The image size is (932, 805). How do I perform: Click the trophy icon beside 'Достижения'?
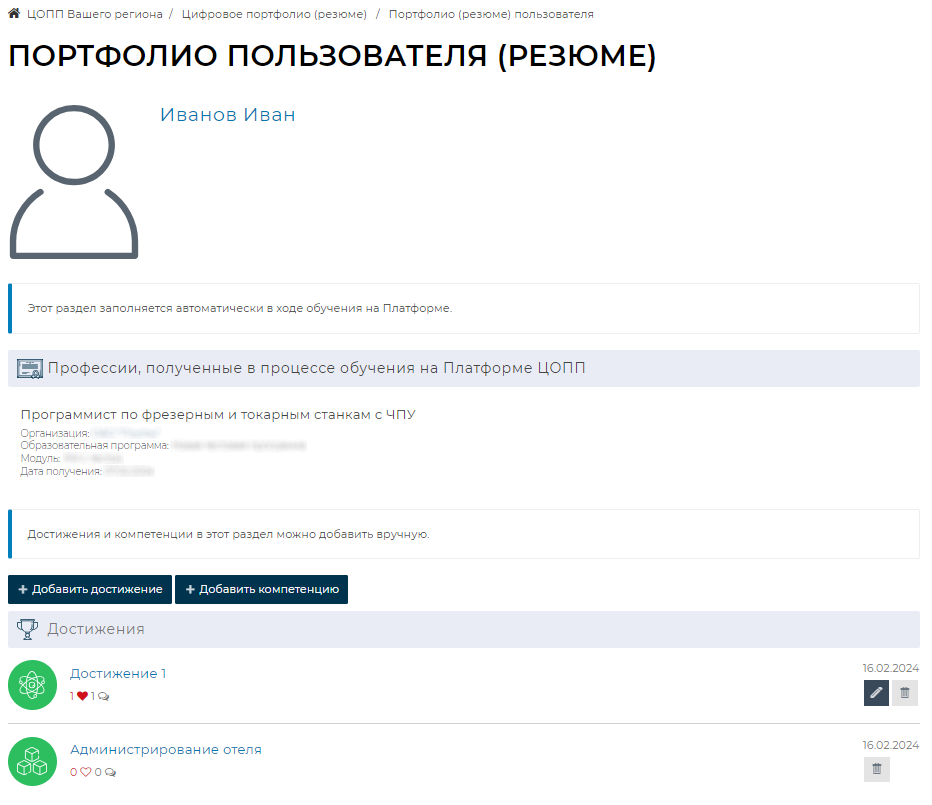(x=28, y=629)
